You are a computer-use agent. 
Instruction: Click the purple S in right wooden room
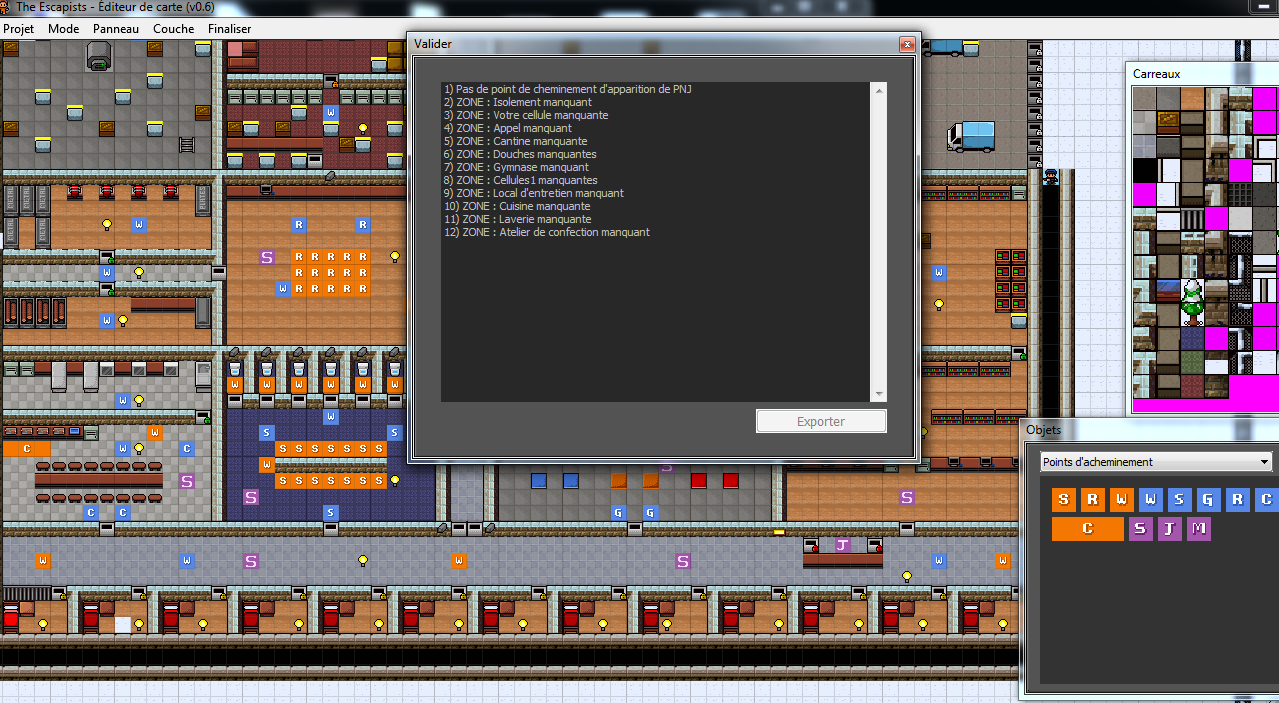click(907, 497)
